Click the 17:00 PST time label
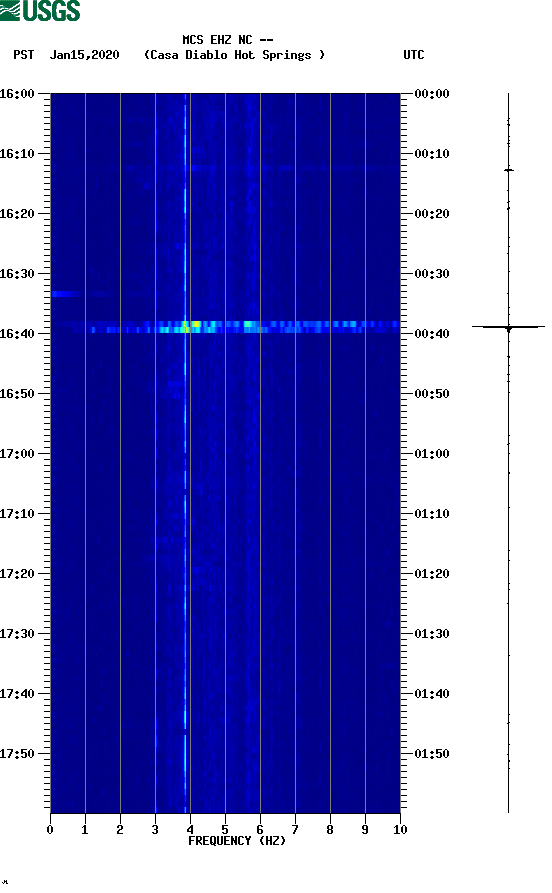552x893 pixels. (x=17, y=453)
